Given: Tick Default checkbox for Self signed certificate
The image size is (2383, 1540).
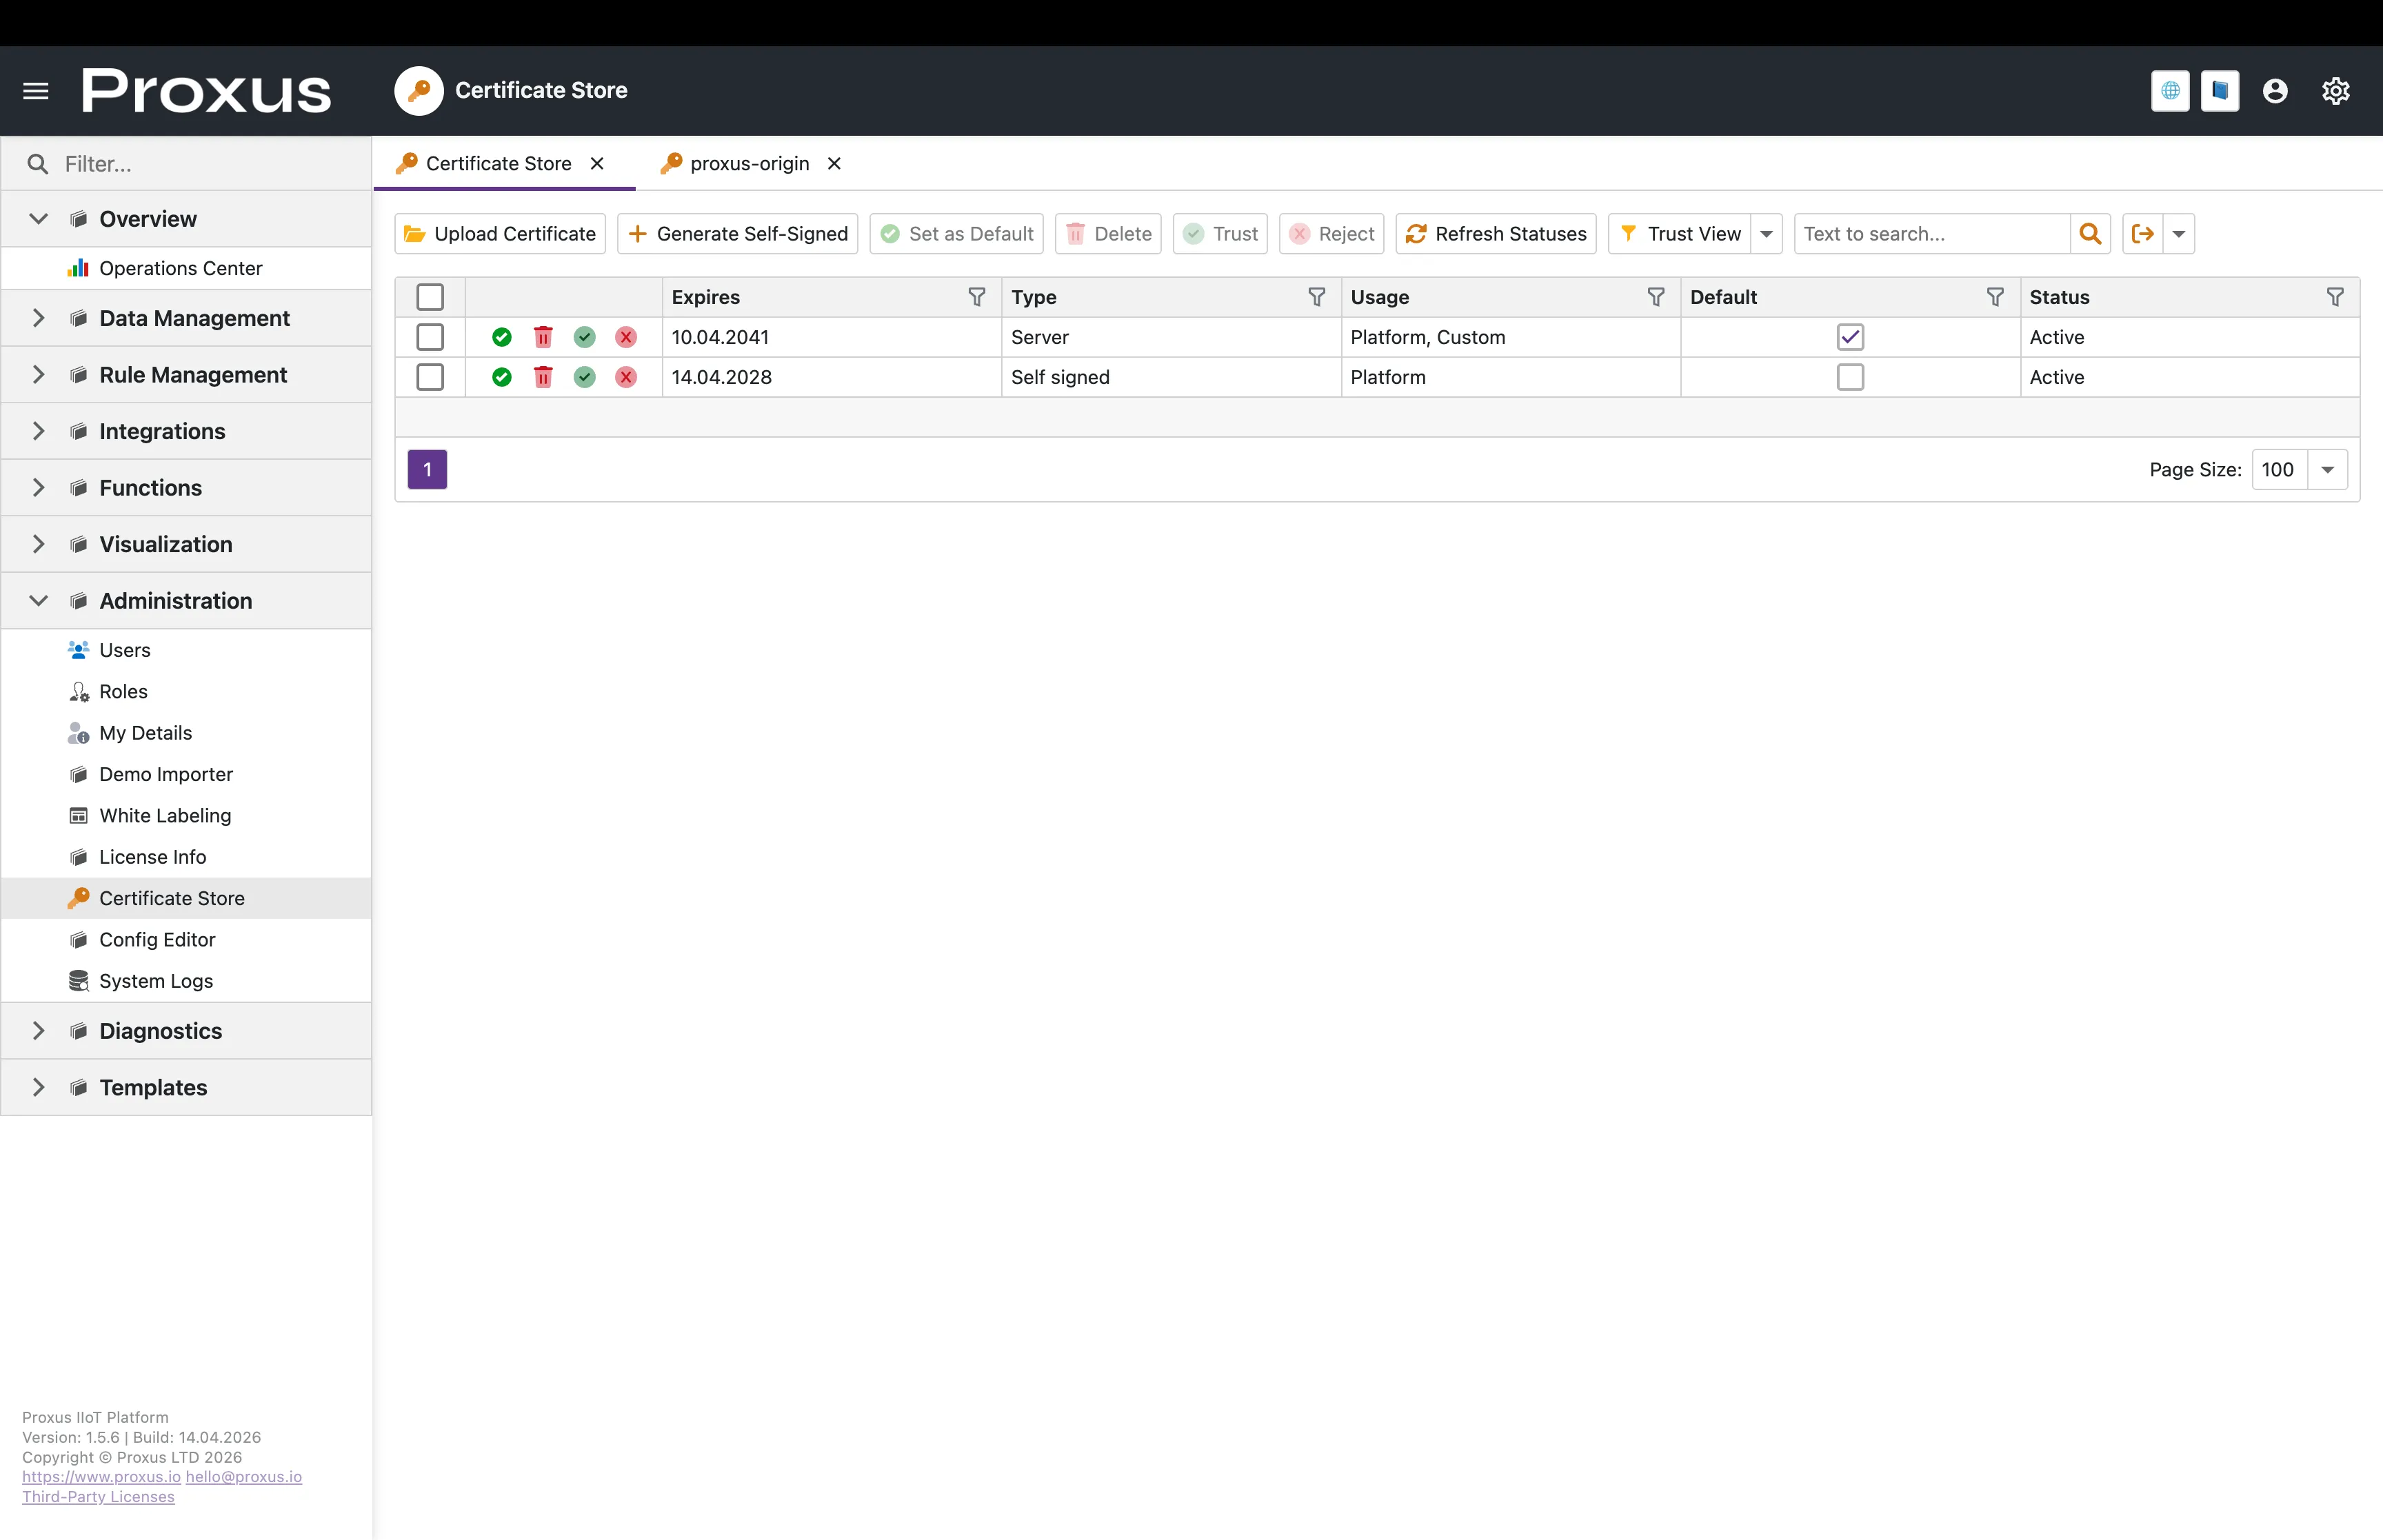Looking at the screenshot, I should pos(1850,377).
